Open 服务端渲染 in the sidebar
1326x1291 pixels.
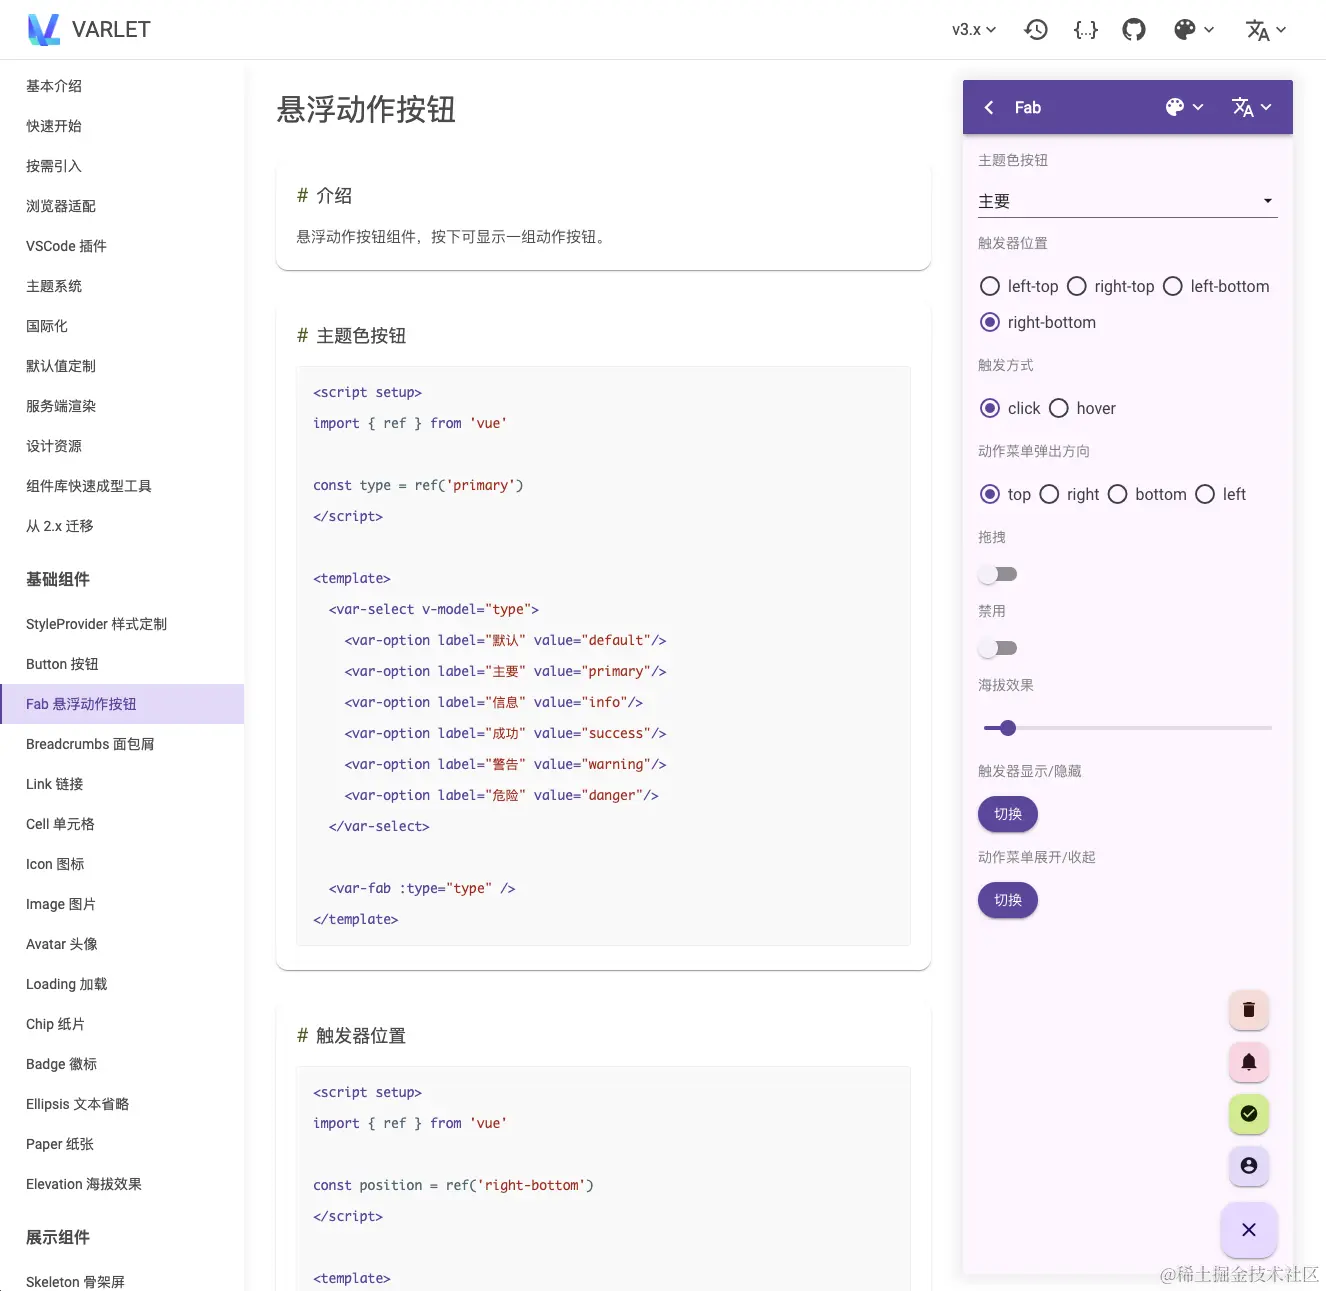tap(122, 406)
